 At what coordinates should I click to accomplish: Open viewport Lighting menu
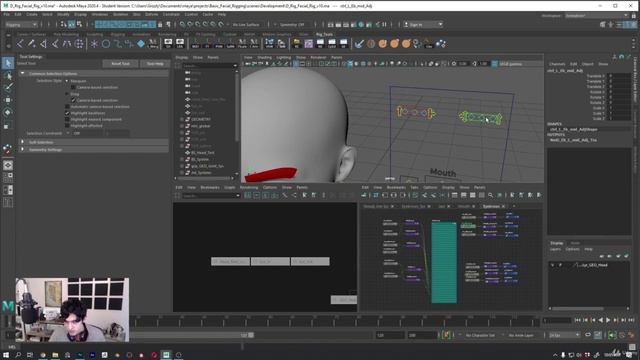[284, 58]
